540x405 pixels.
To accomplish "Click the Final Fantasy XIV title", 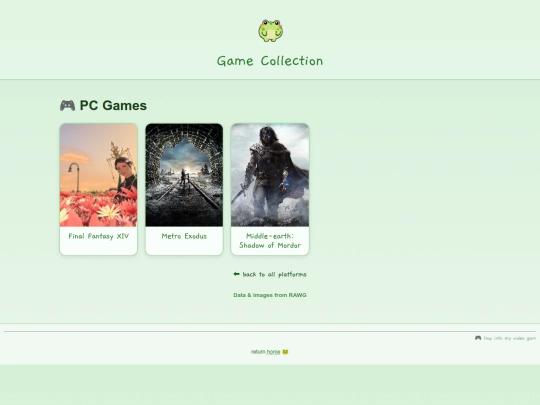I will 98,236.
